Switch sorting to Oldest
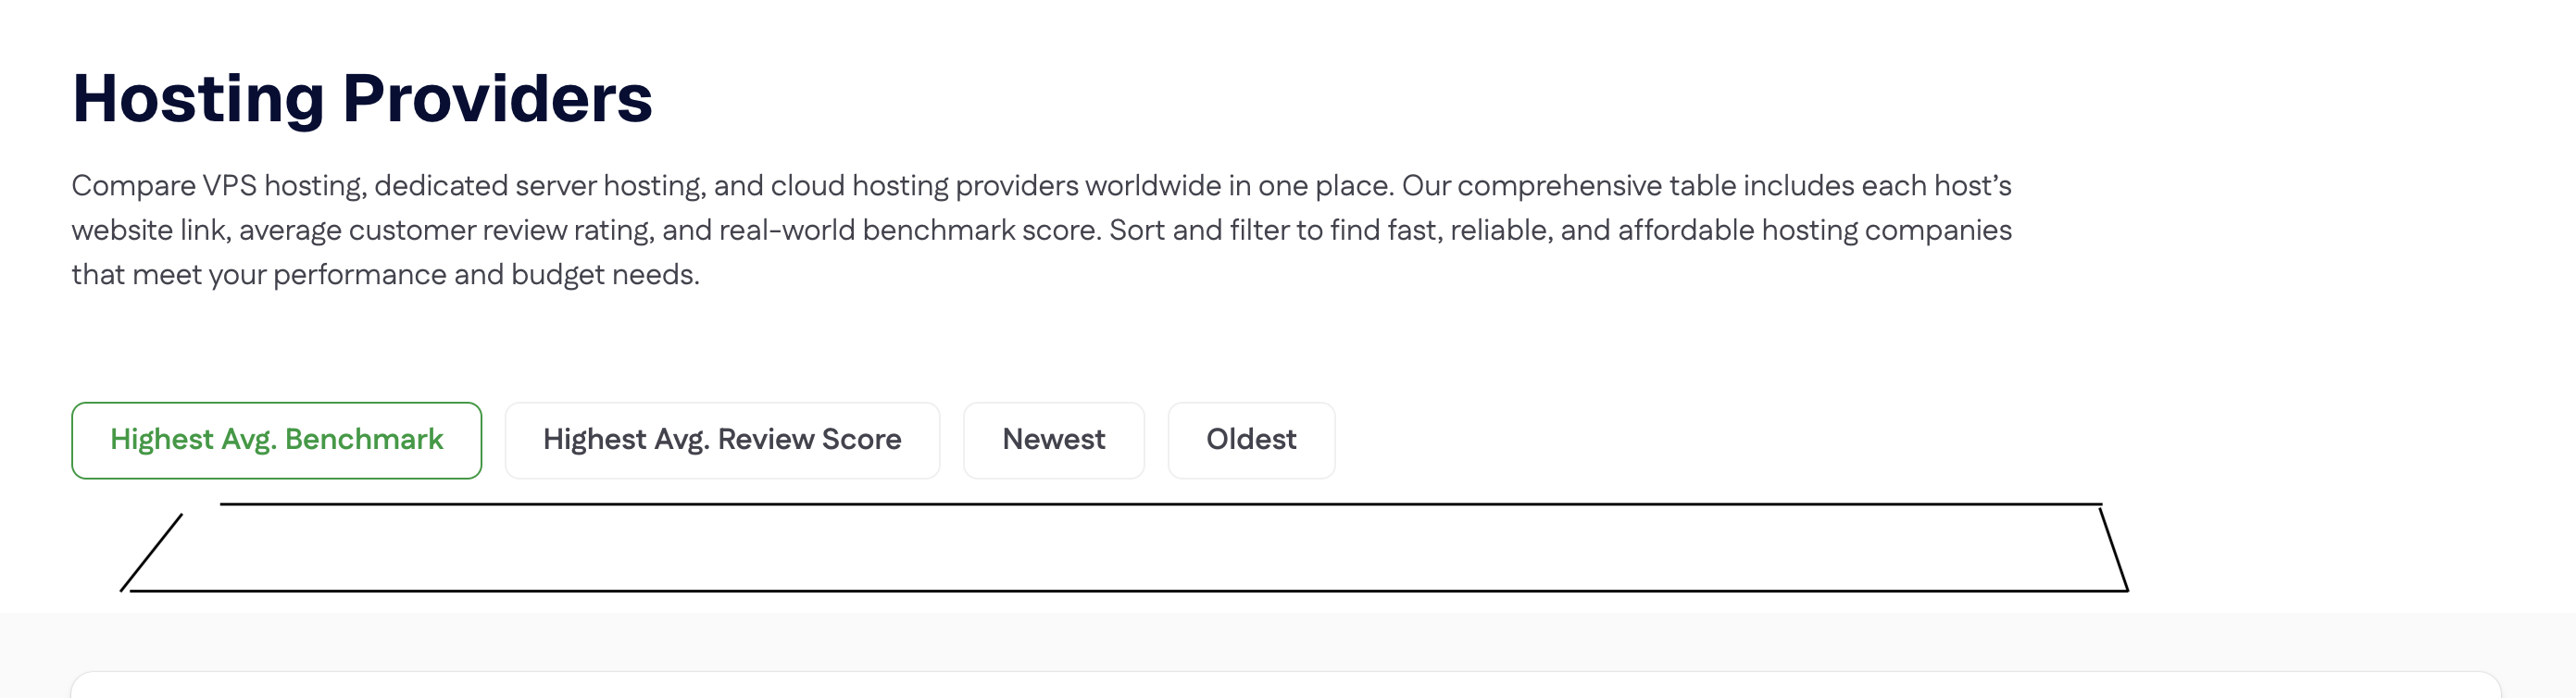 [1251, 440]
